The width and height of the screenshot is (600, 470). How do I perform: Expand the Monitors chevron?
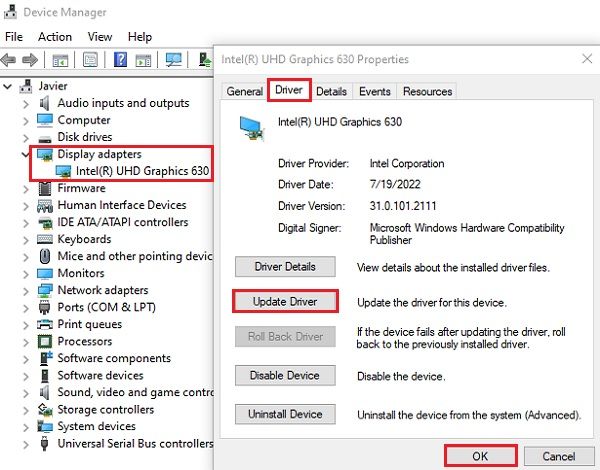[x=26, y=274]
